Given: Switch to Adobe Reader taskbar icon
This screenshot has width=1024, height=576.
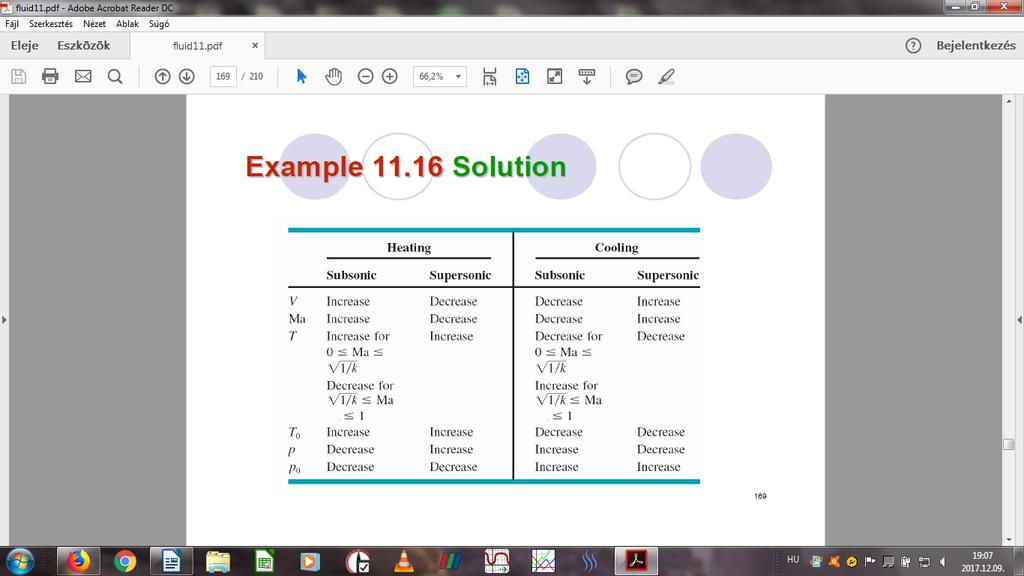Looking at the screenshot, I should (635, 562).
